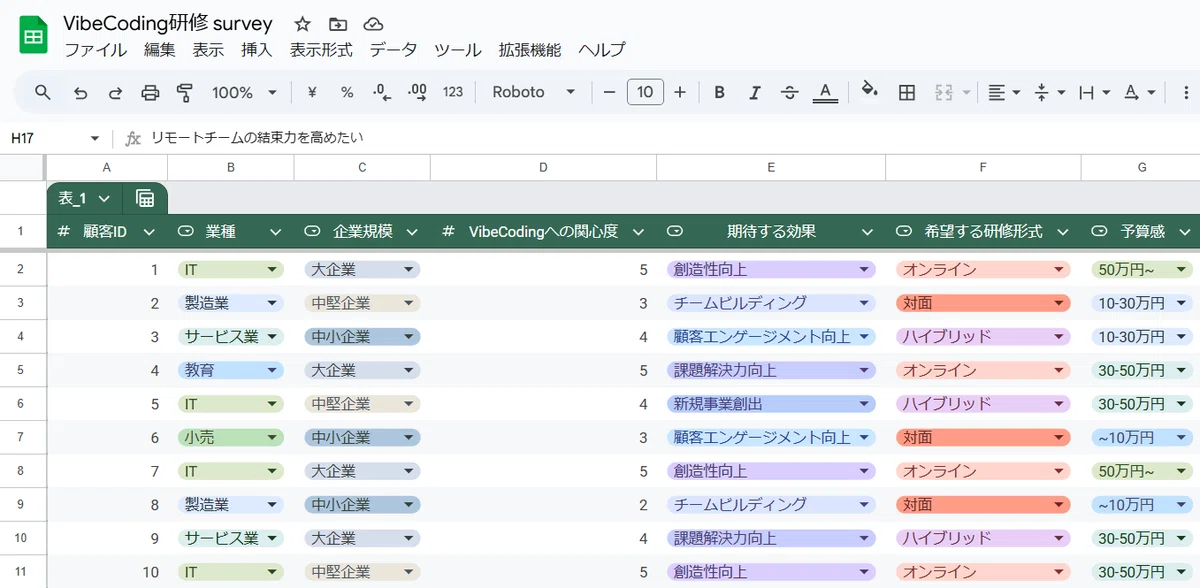Image resolution: width=1200 pixels, height=588 pixels.
Task: Open 希望する研修形式 header dropdown
Action: pyautogui.click(x=1062, y=232)
